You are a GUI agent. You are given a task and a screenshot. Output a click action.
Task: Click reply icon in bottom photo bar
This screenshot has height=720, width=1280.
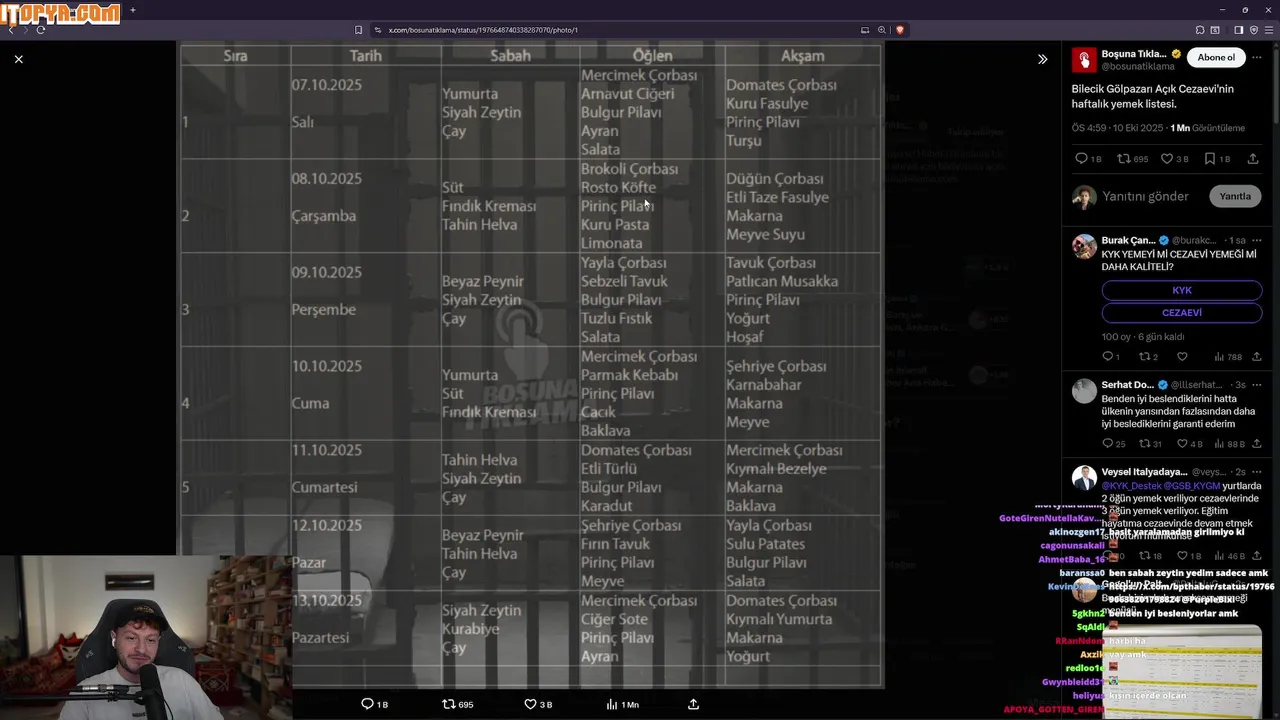(367, 704)
